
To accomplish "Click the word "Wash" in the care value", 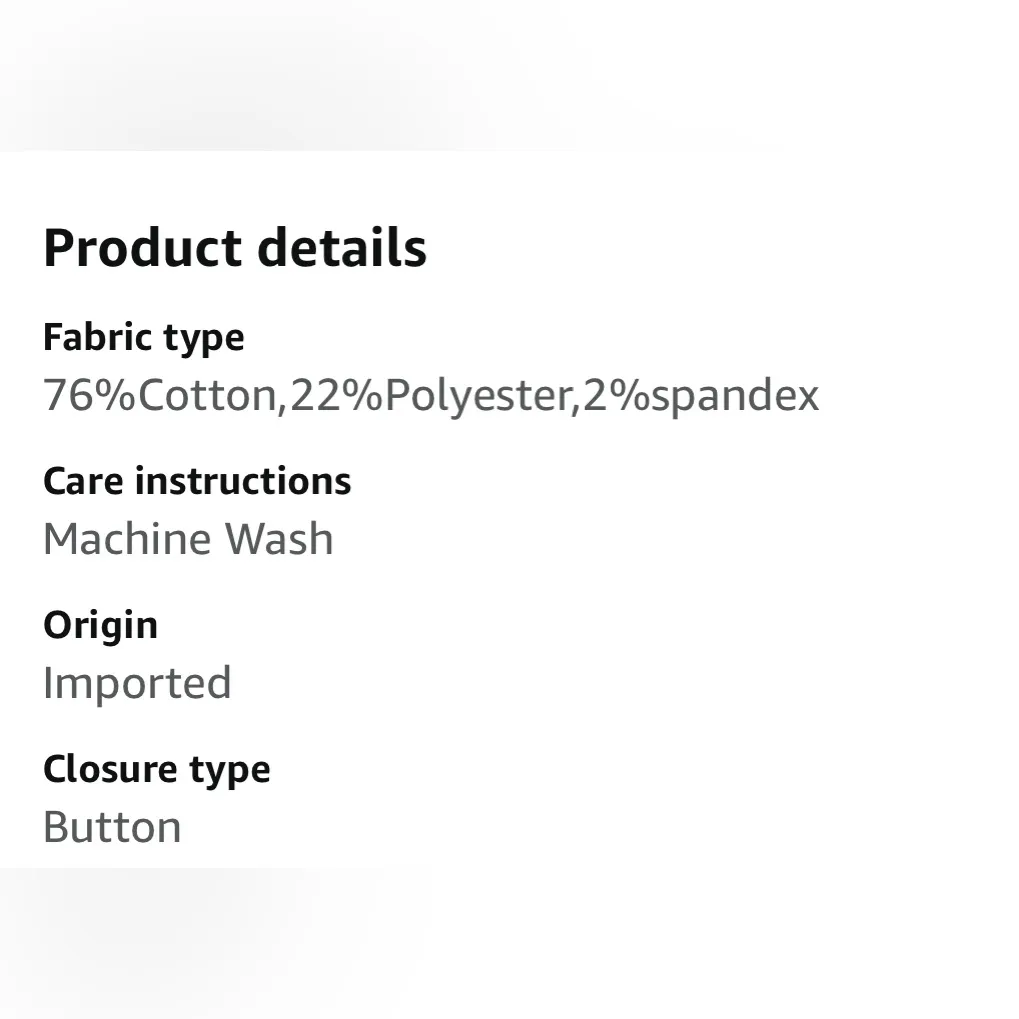I will pos(278,540).
